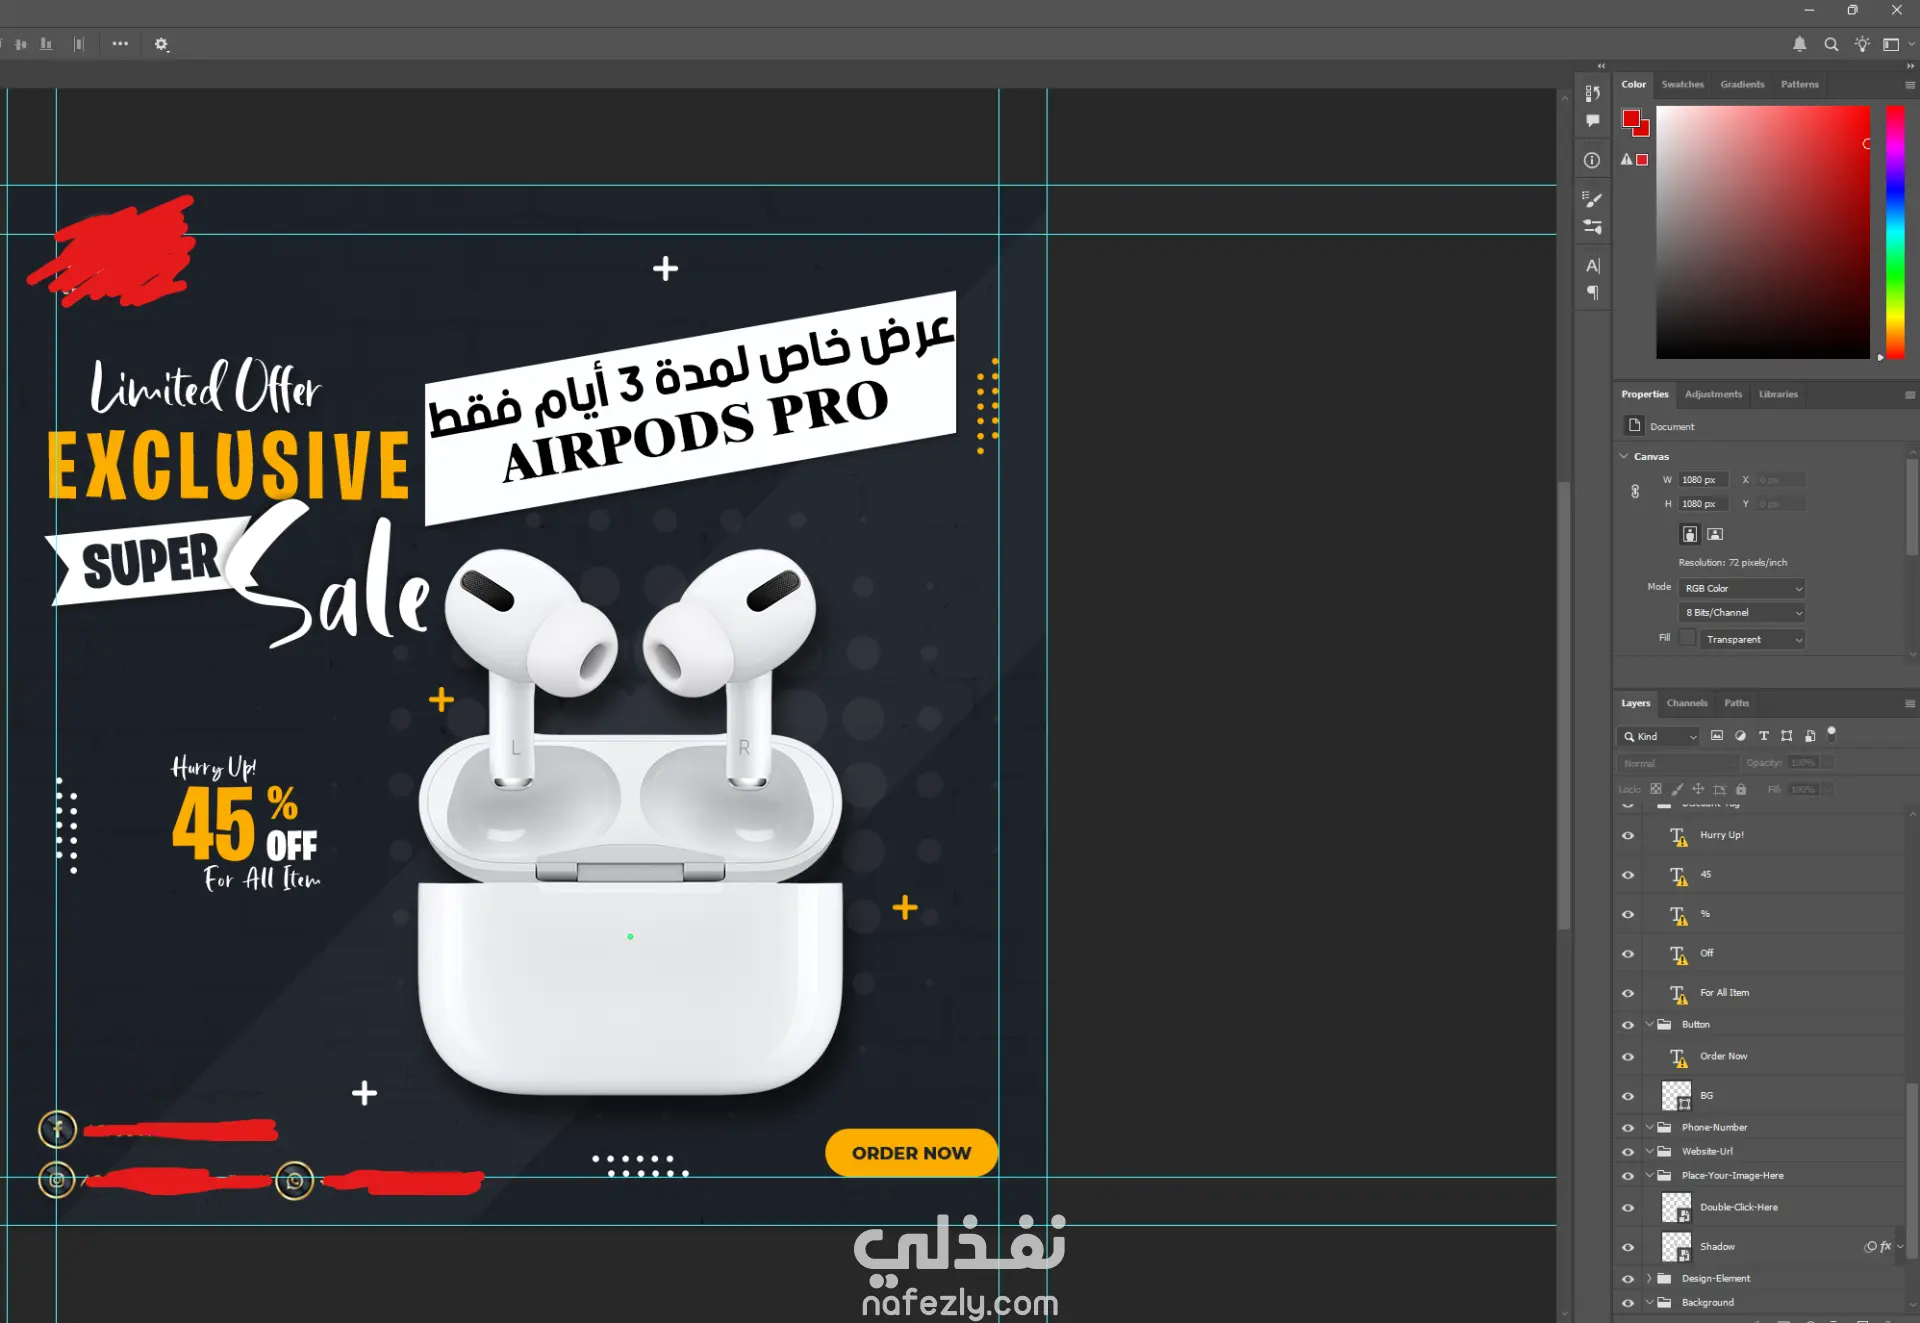Click the canvas width input field
The image size is (1920, 1323).
(1702, 480)
